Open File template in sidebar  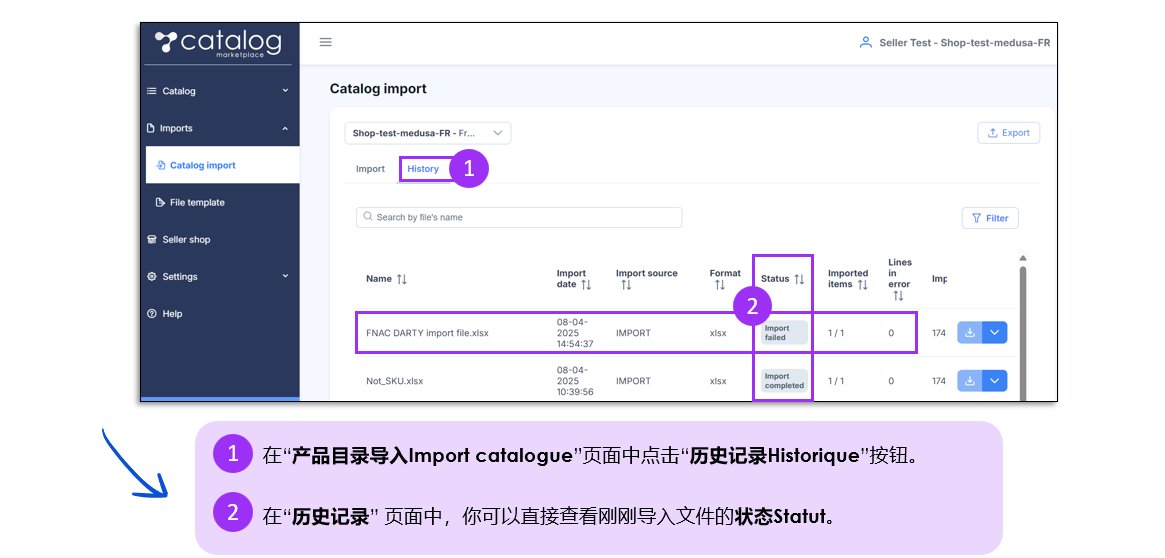pos(197,203)
